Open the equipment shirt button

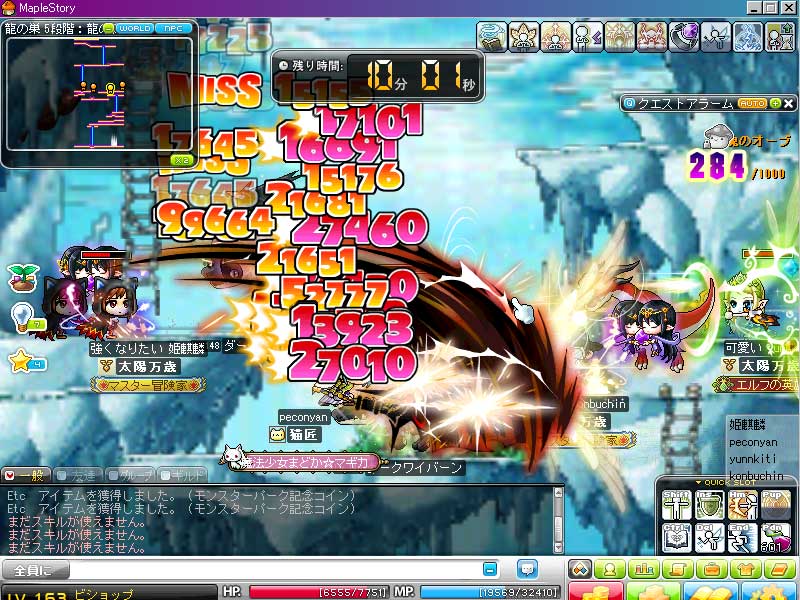point(746,568)
